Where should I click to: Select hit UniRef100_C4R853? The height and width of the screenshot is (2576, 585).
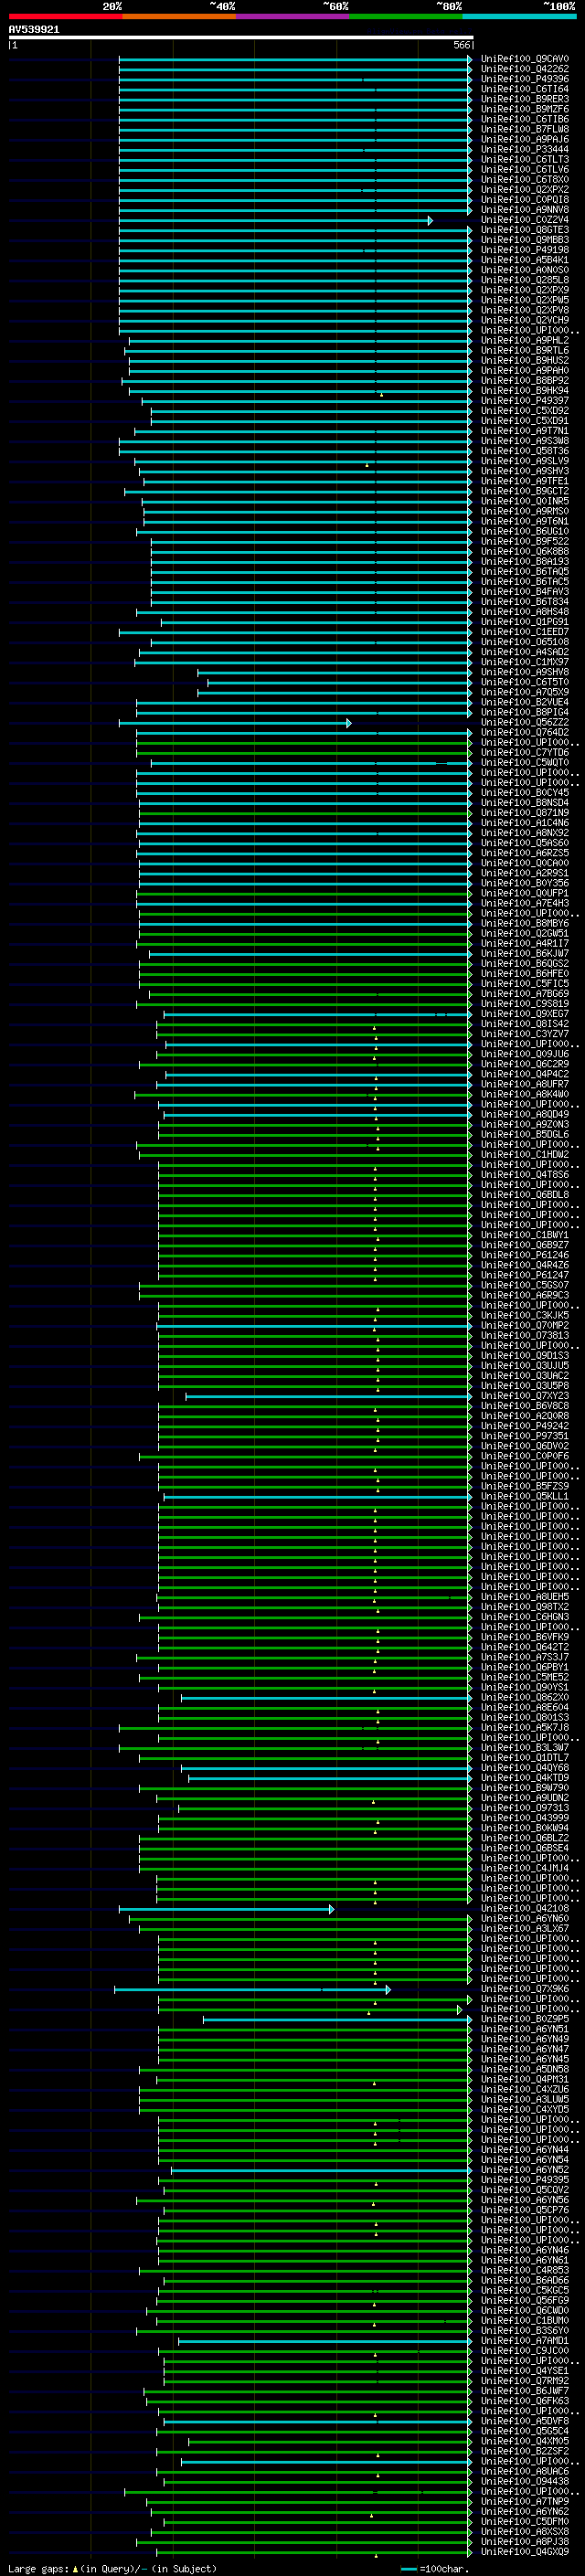click(x=525, y=2270)
